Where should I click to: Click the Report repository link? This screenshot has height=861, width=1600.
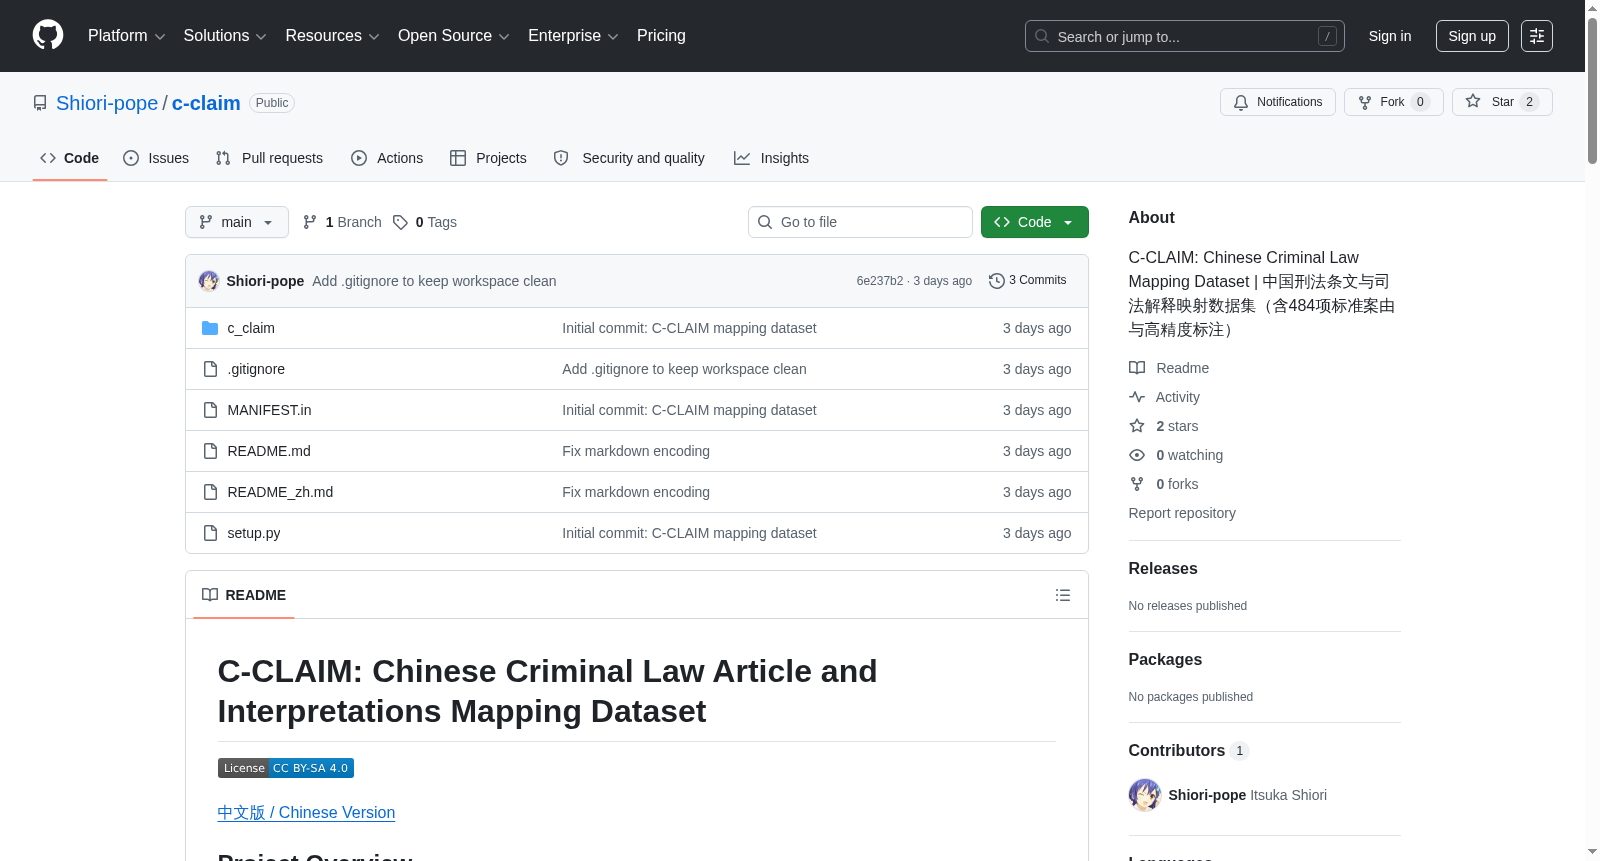click(x=1182, y=513)
